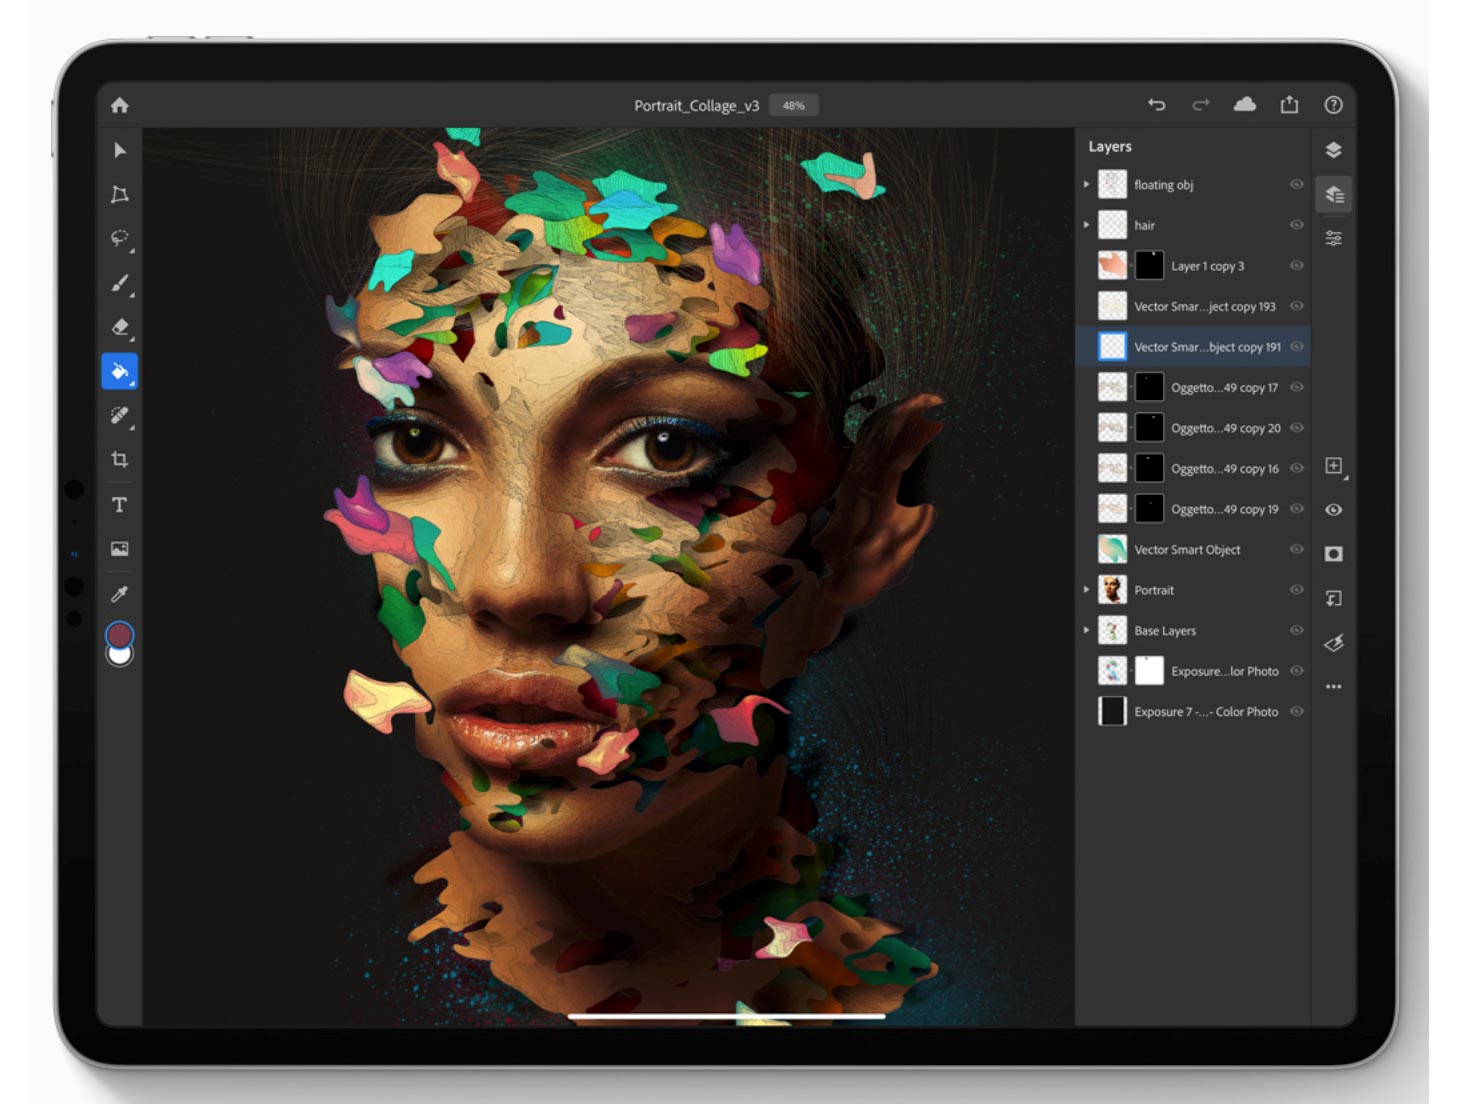
Task: Select the Lasso selection tool
Action: coord(120,238)
